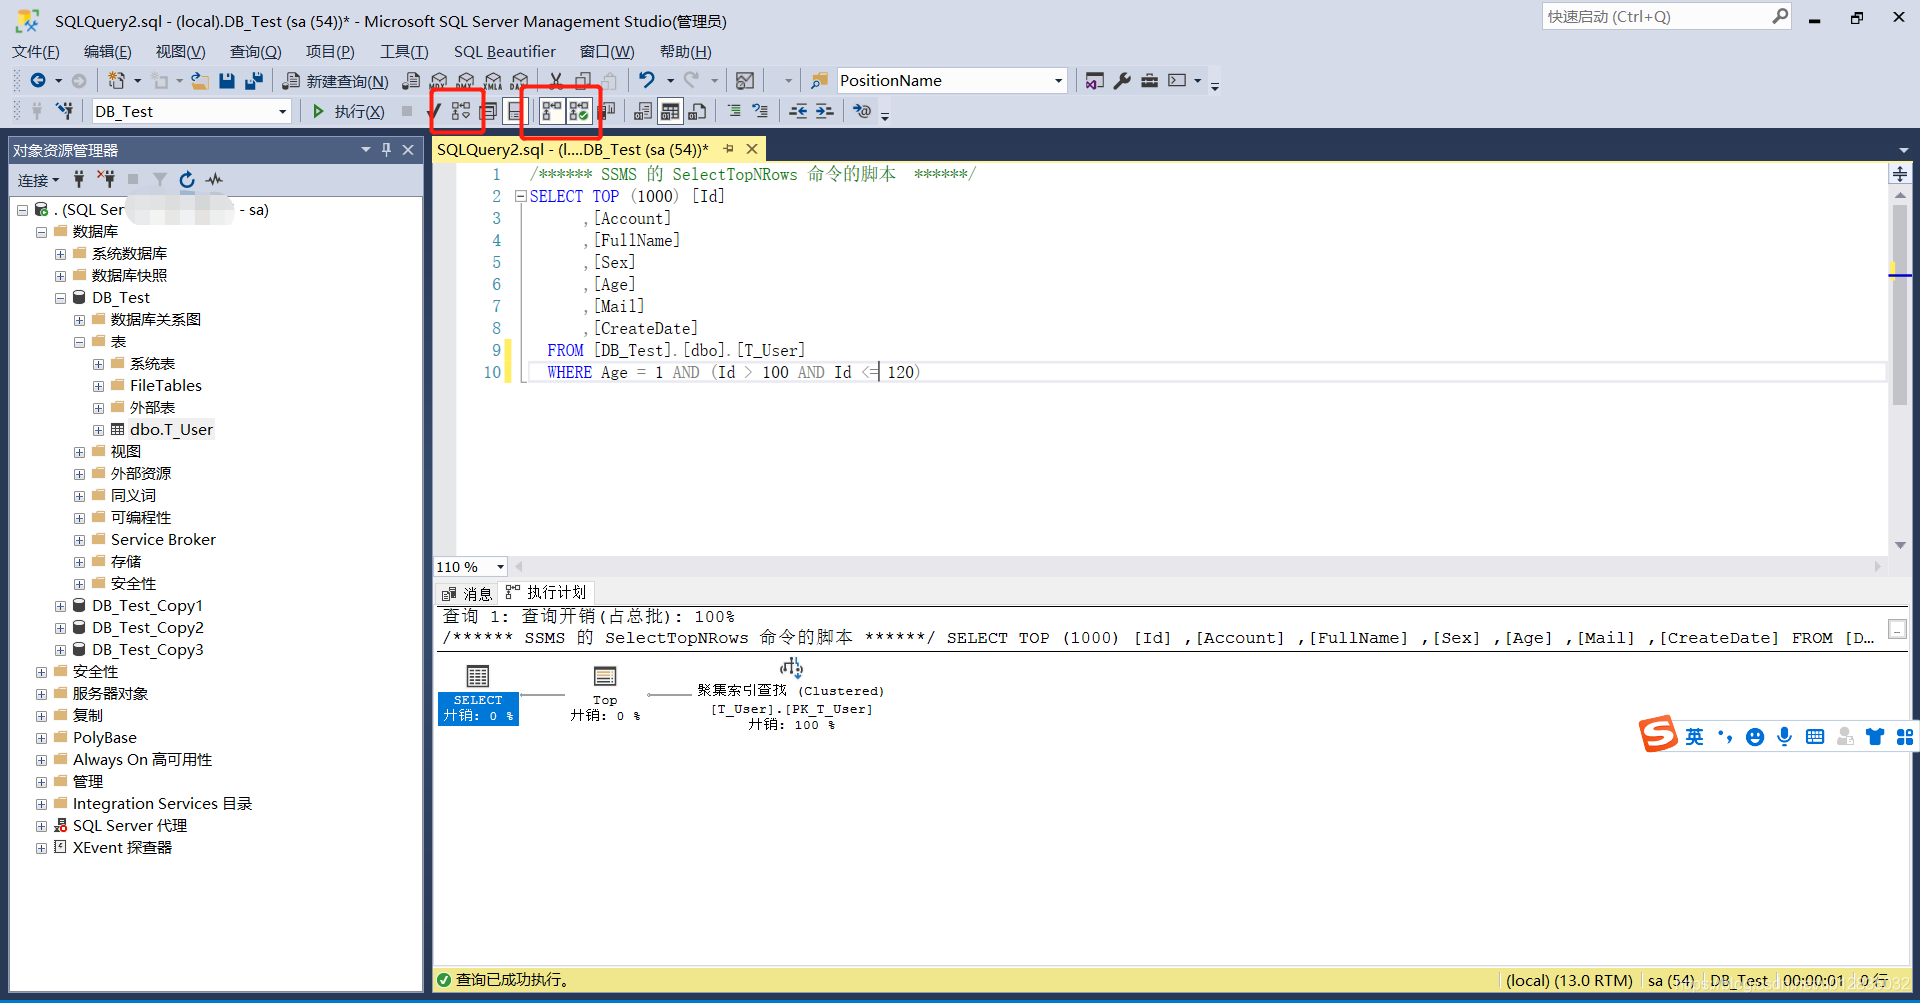The width and height of the screenshot is (1920, 1003).
Task: Open Activity Monitor icon in Object Explorer
Action: coord(214,180)
